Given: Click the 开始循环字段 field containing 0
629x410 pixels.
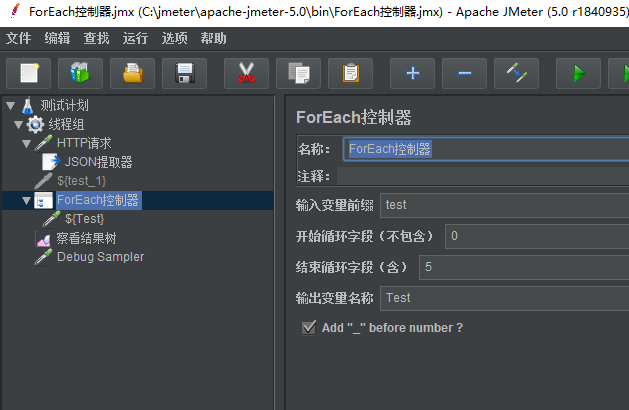Looking at the screenshot, I should coord(537,236).
